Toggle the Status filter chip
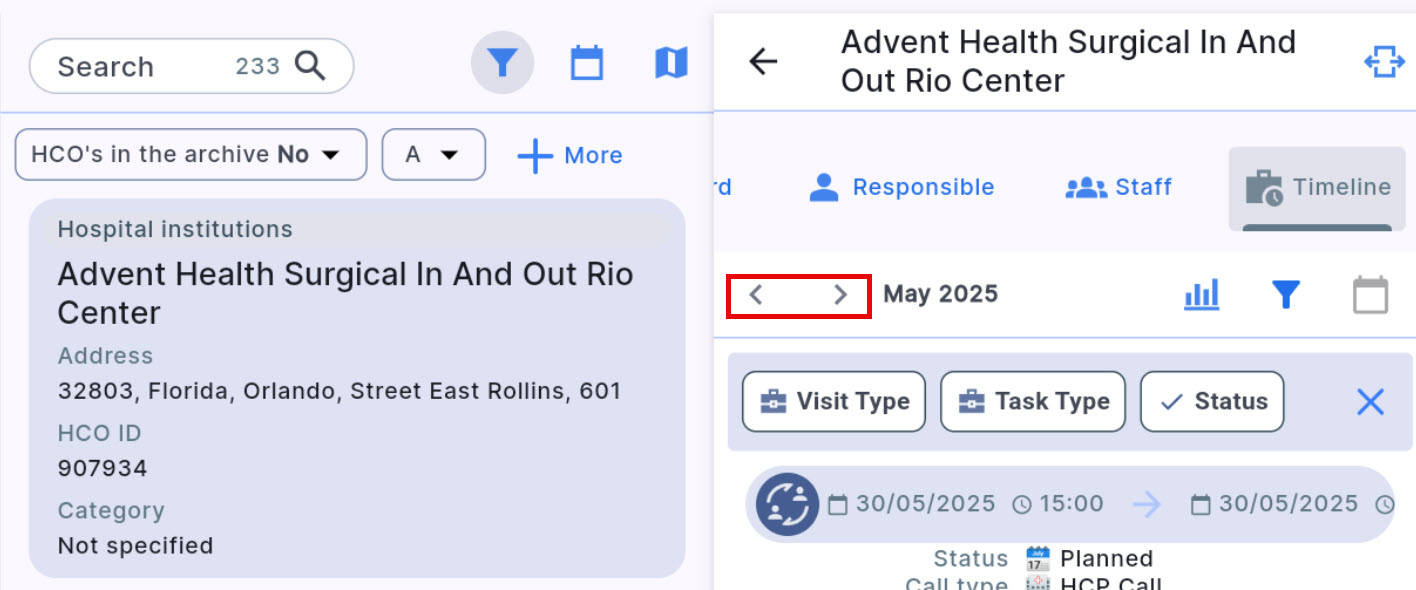Screen dimensions: 1416x590 (1212, 402)
